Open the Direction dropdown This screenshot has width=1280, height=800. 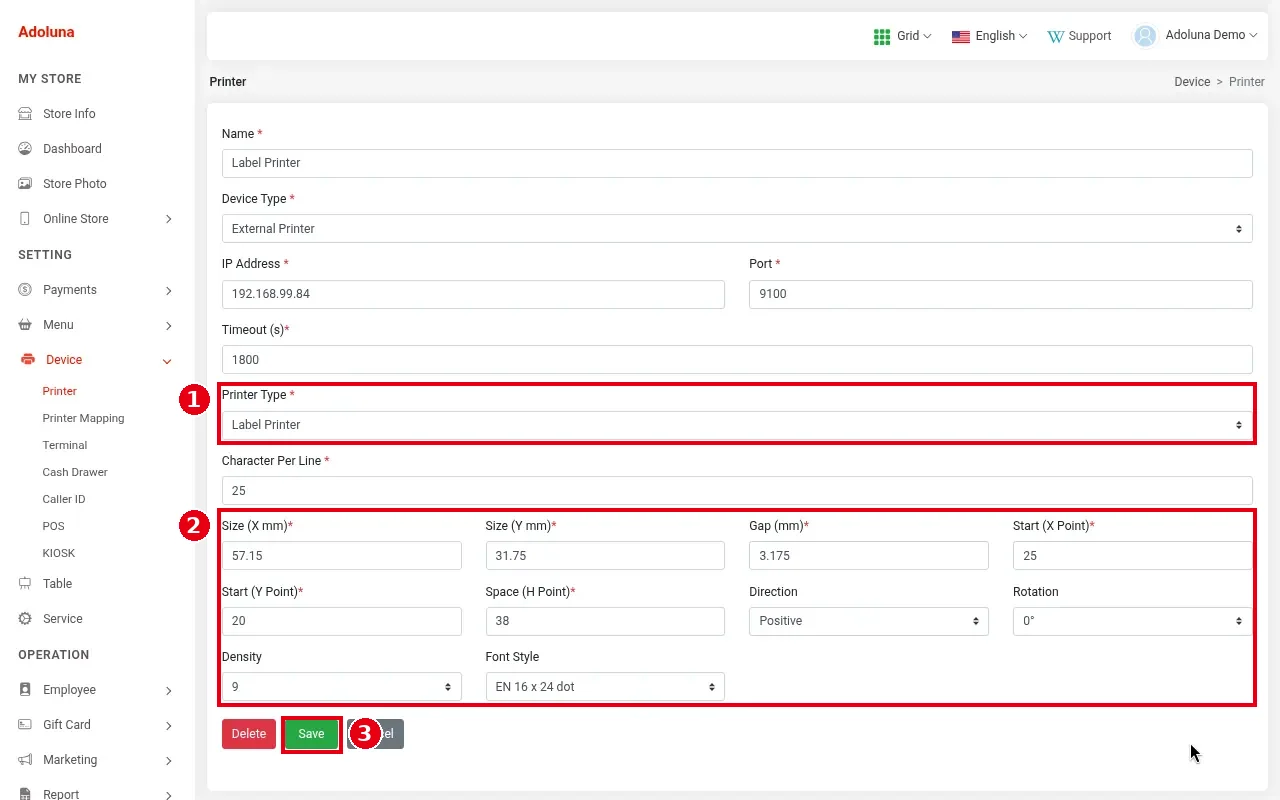click(x=869, y=621)
